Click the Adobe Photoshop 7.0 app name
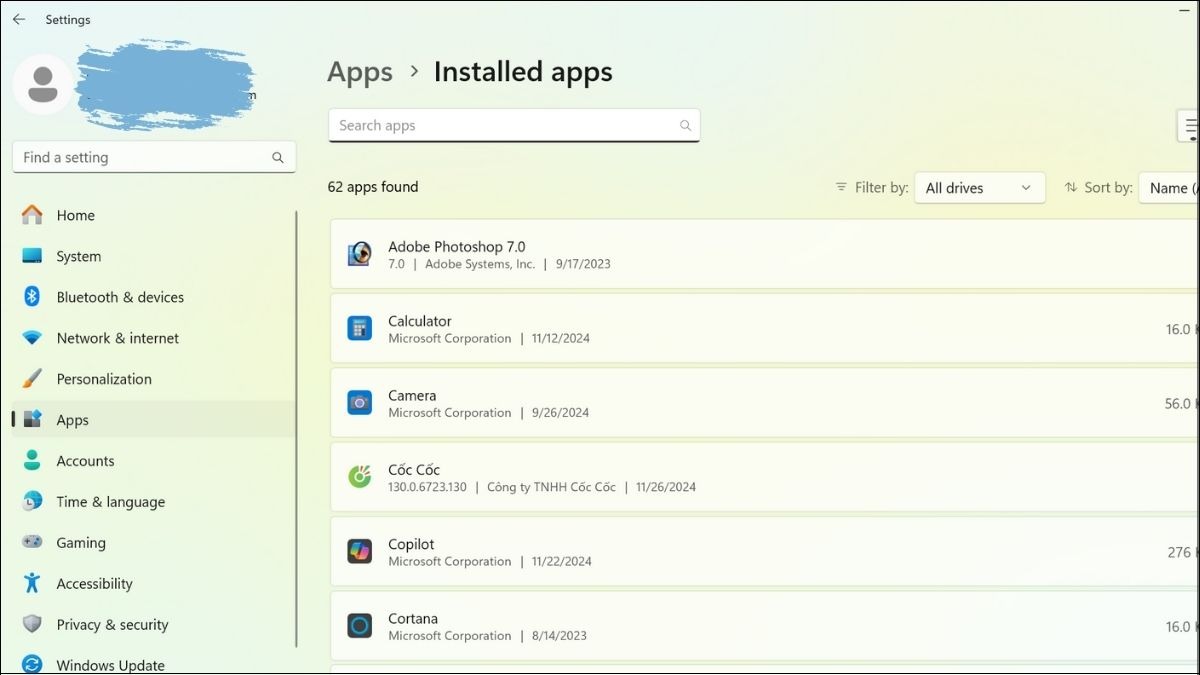Viewport: 1200px width, 675px height. tap(456, 246)
